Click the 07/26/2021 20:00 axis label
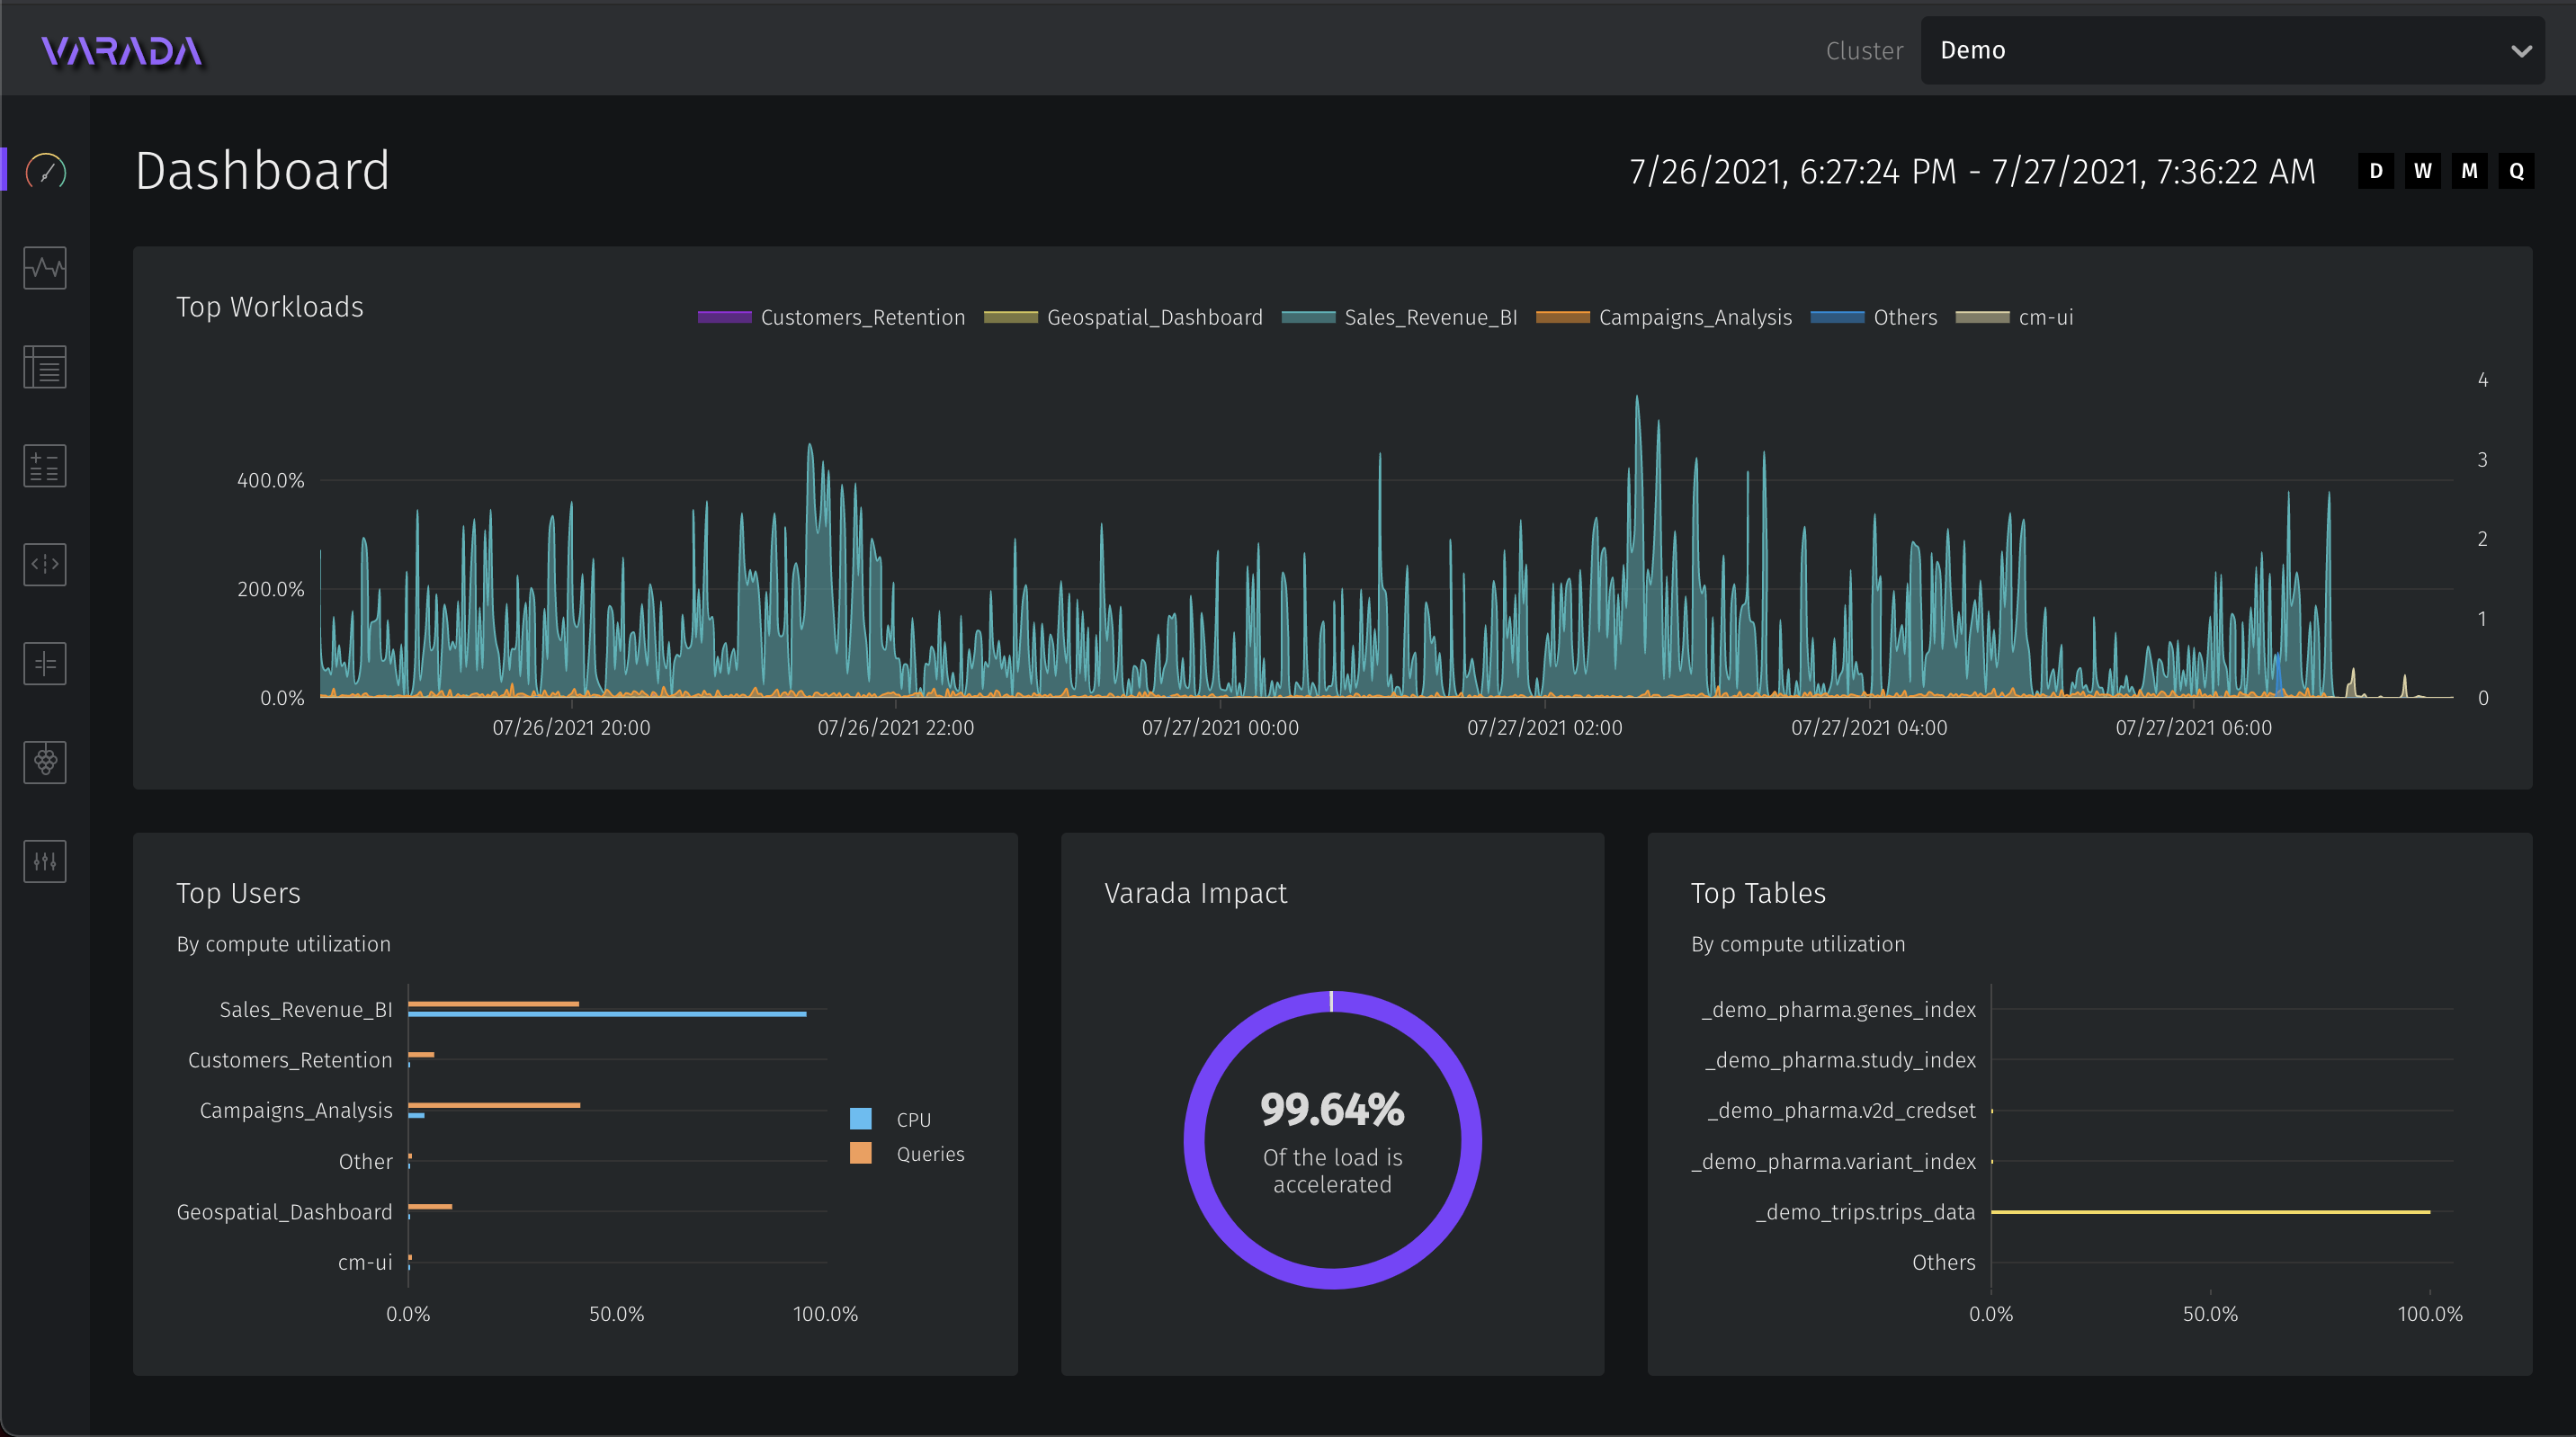The height and width of the screenshot is (1437, 2576). [x=571, y=728]
